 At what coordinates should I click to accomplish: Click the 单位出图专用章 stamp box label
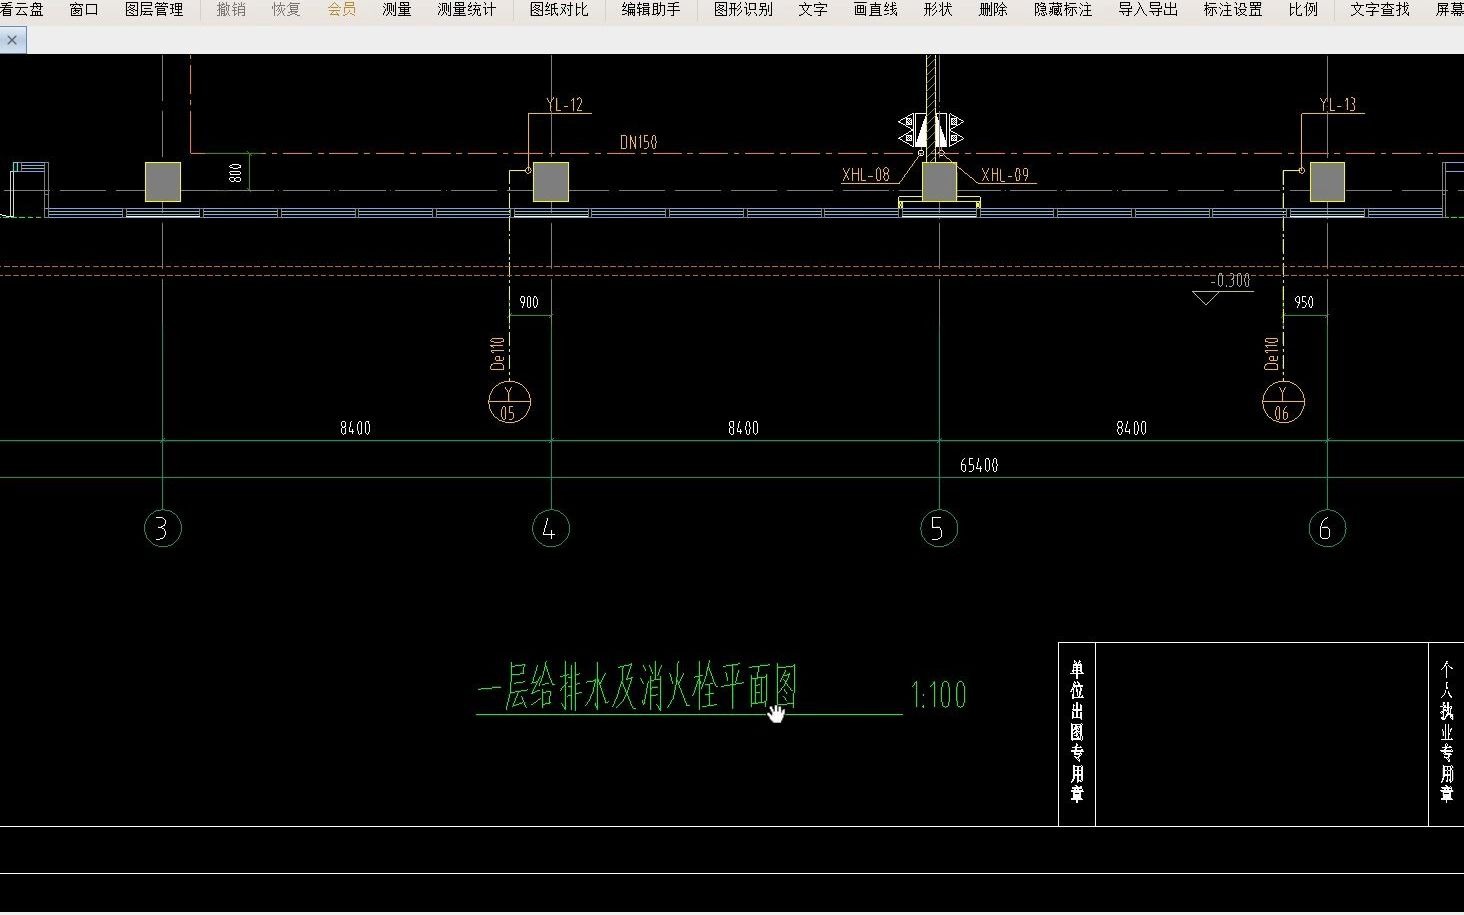[1077, 731]
